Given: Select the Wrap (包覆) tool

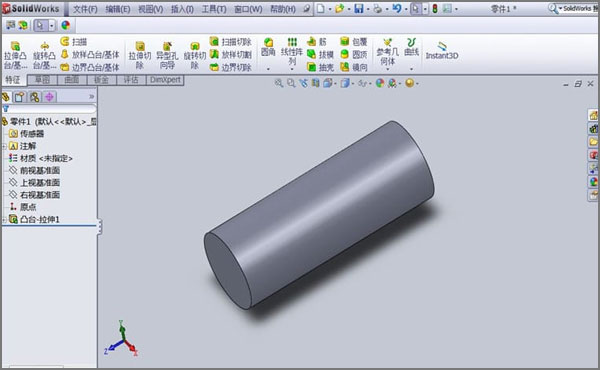Looking at the screenshot, I should pyautogui.click(x=354, y=41).
